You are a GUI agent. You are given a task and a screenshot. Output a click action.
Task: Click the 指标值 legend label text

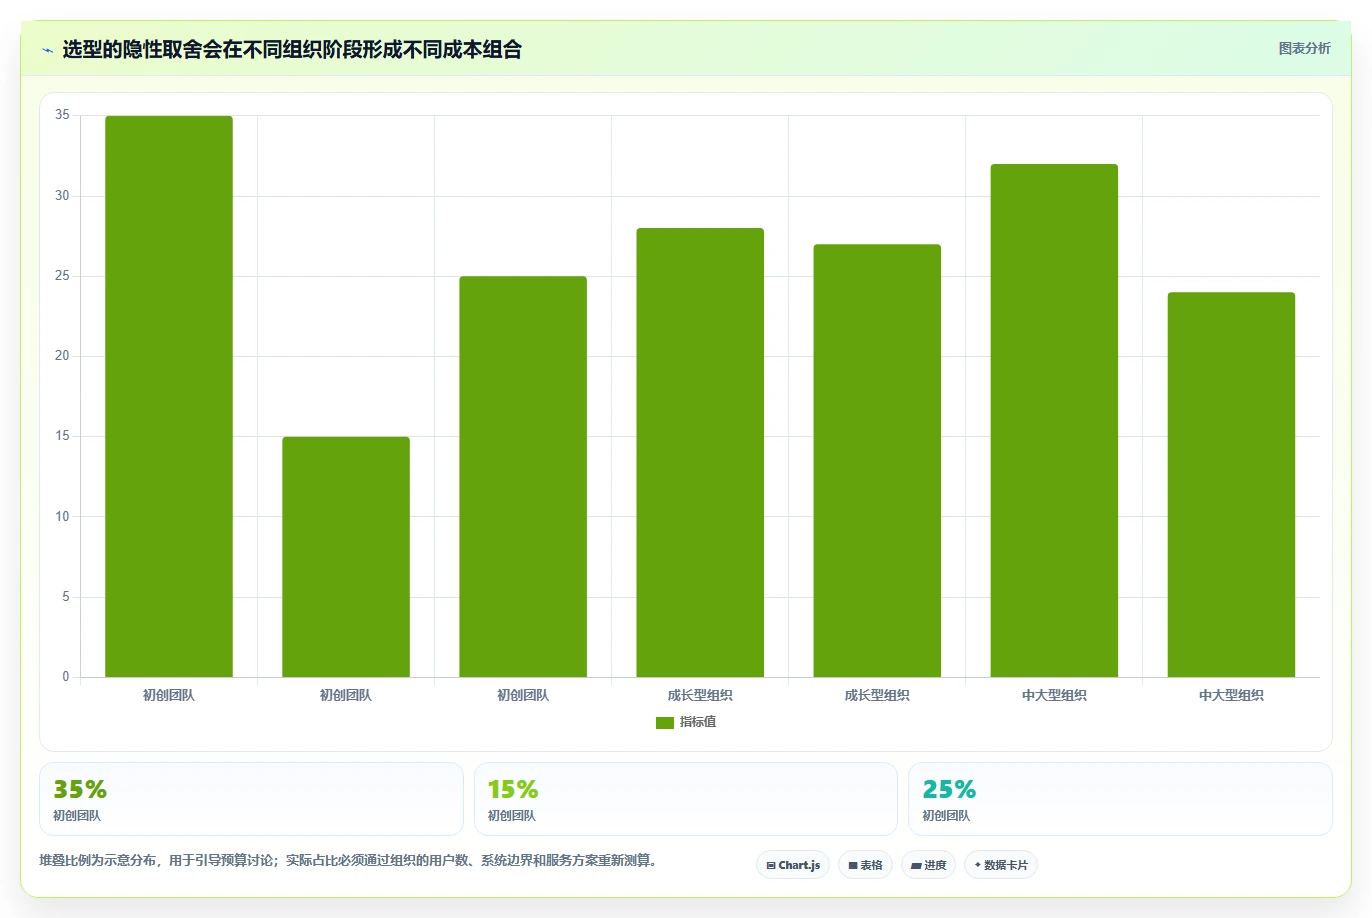tap(698, 722)
